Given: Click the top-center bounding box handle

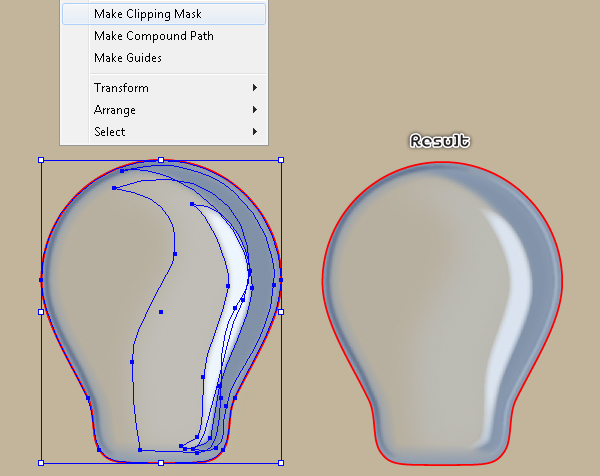Looking at the screenshot, I should [161, 160].
